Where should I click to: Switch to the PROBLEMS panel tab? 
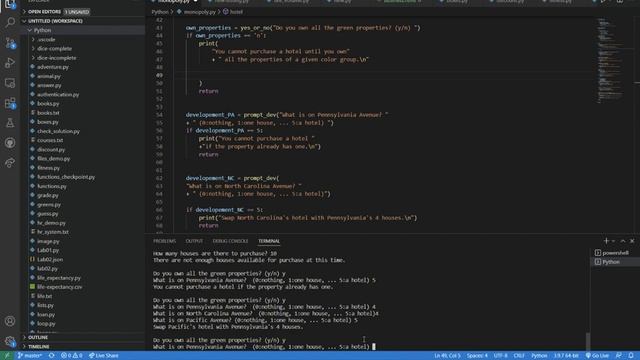pyautogui.click(x=164, y=241)
